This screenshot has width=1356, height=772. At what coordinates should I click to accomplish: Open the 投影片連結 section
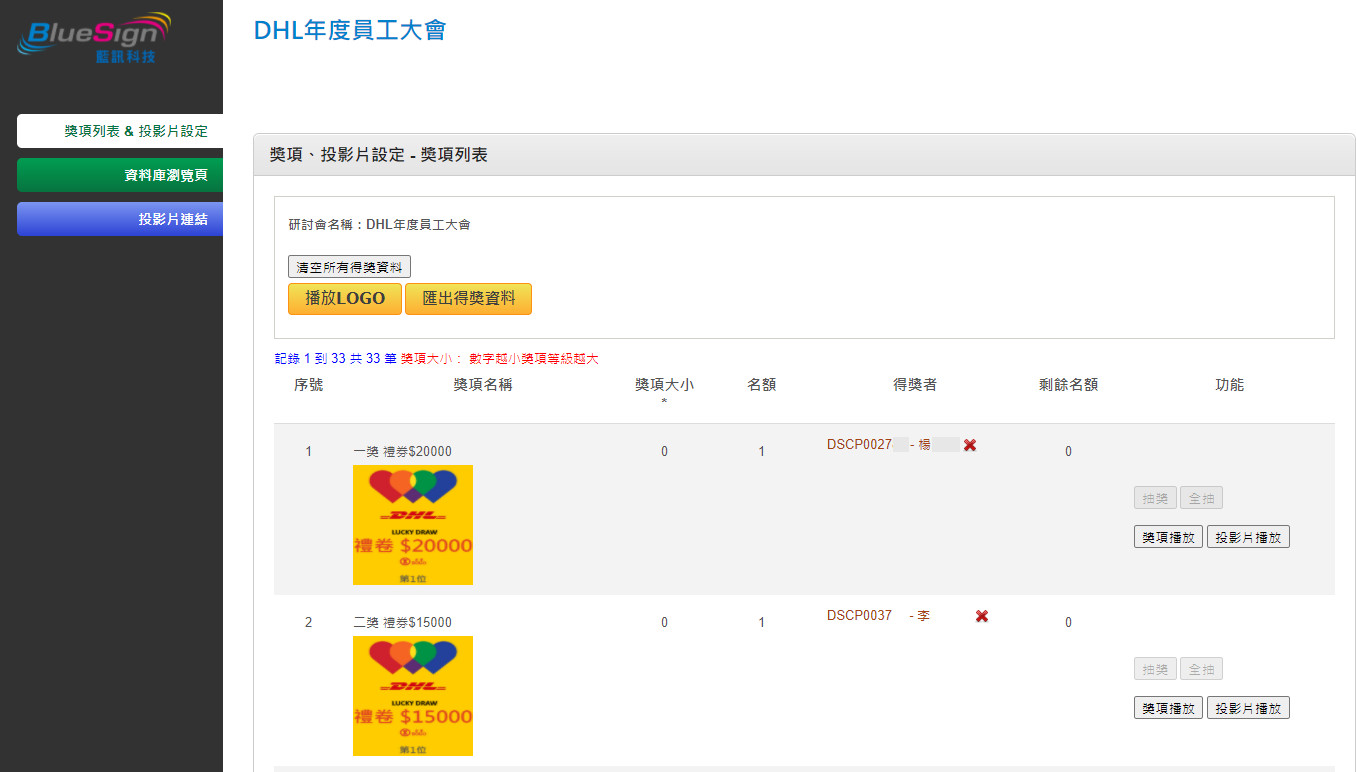pyautogui.click(x=119, y=218)
